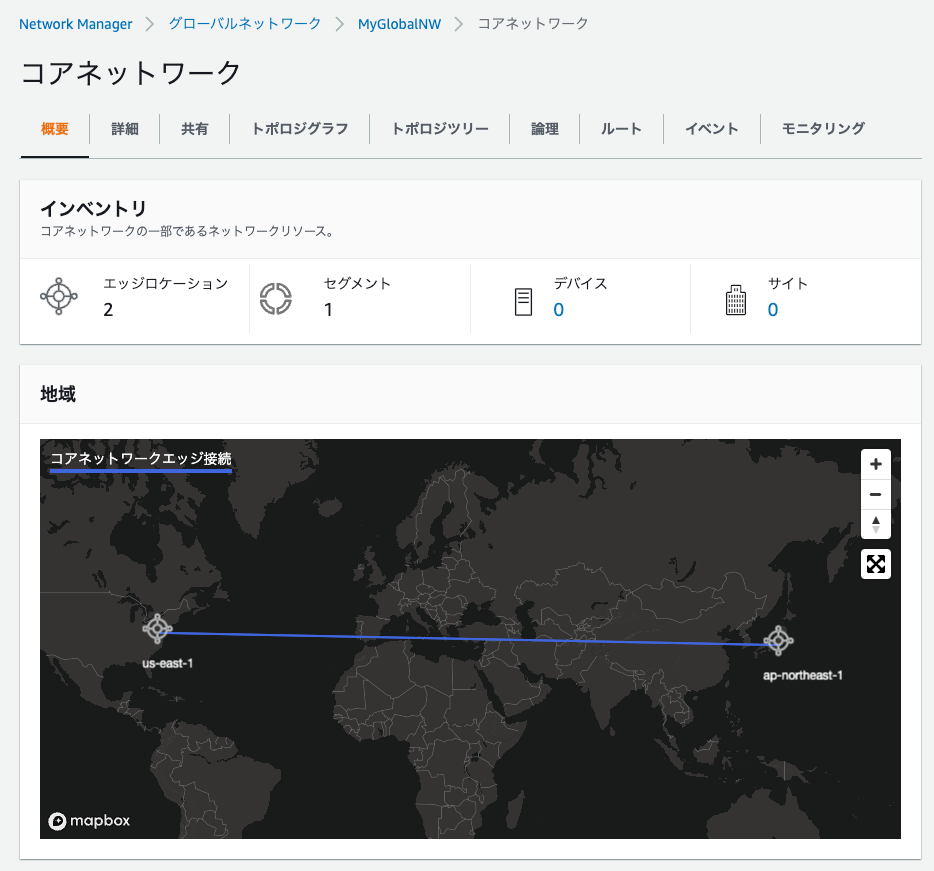Image resolution: width=934 pixels, height=871 pixels.
Task: Open the デバイス count link showing 0
Action: coord(558,310)
